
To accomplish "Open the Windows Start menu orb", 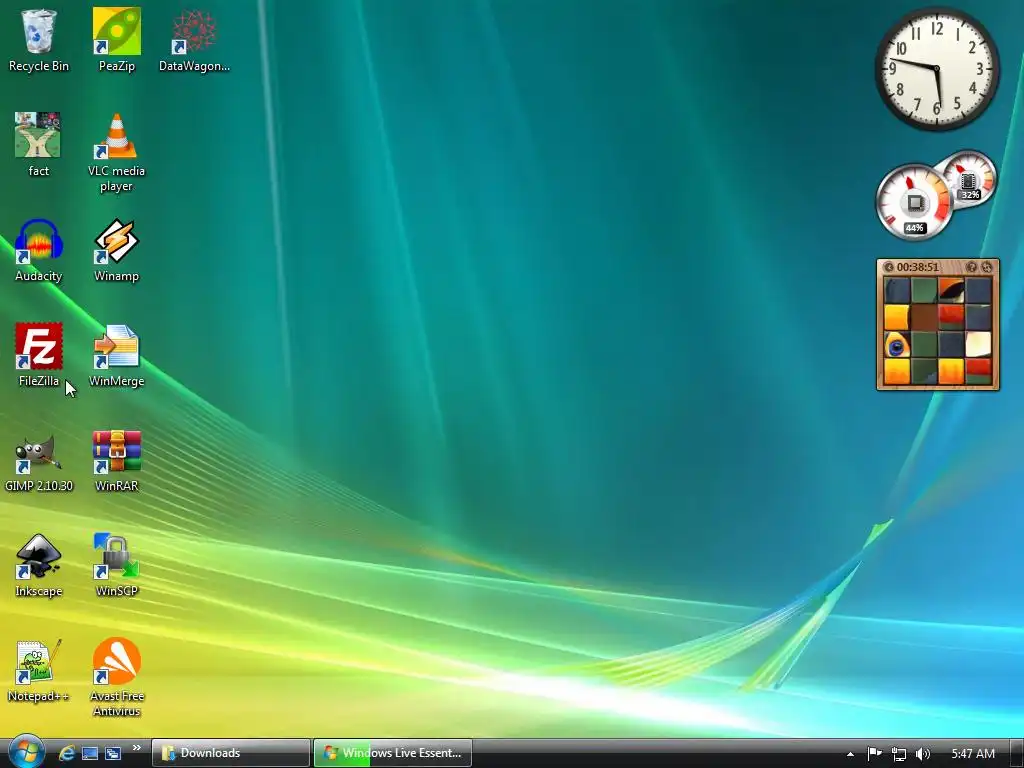I will pyautogui.click(x=25, y=751).
